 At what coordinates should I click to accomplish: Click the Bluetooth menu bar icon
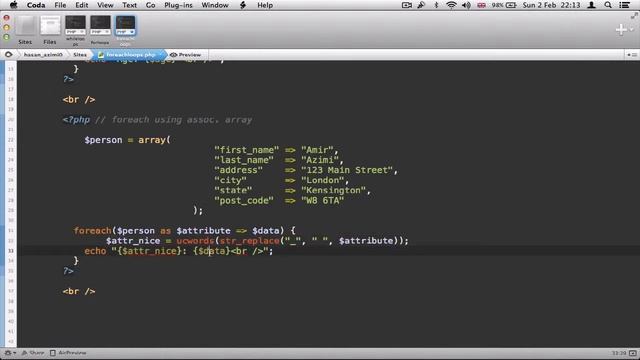click(436, 5)
